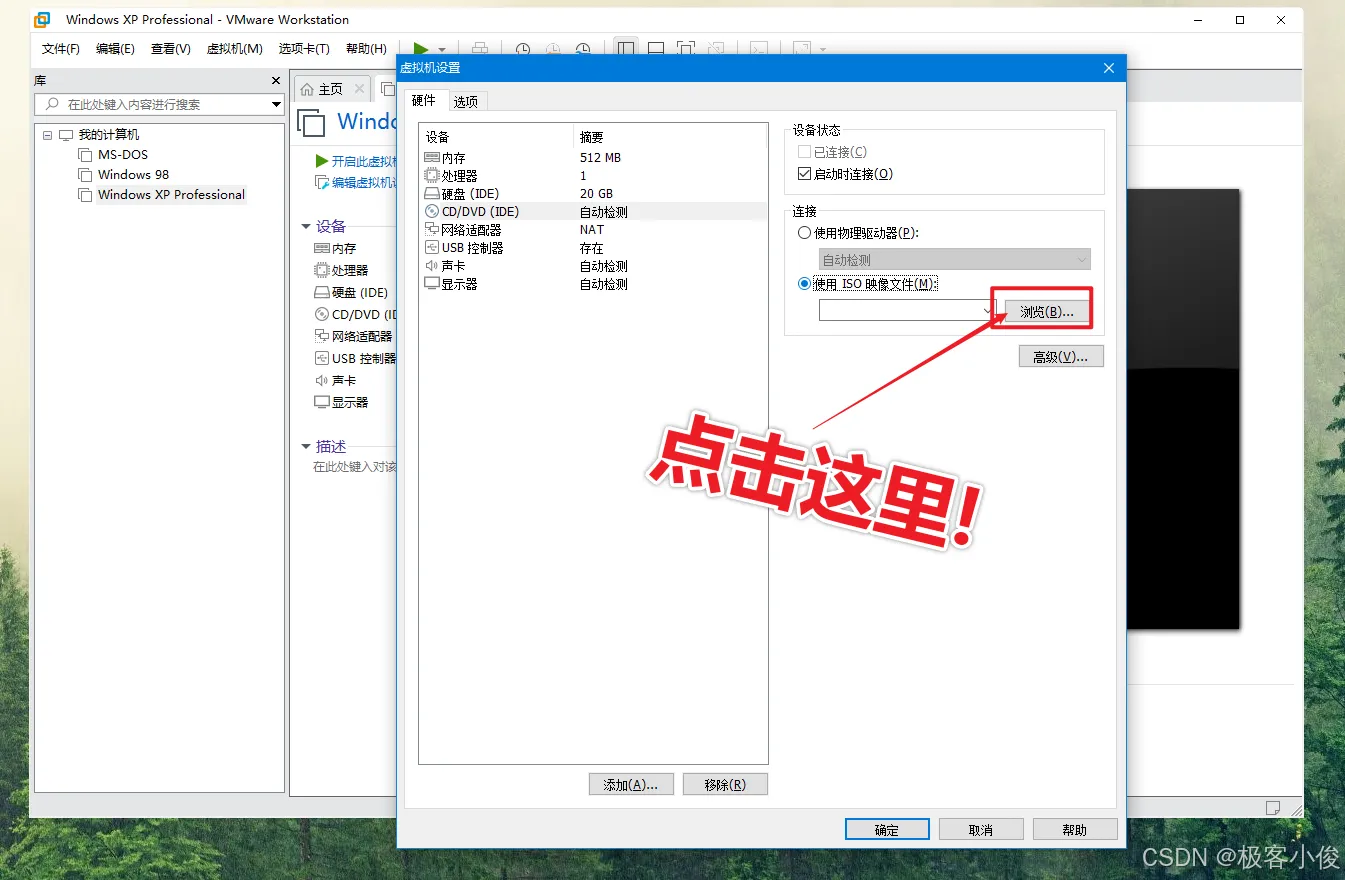This screenshot has height=880, width=1345.
Task: Click the 添加(A)... button
Action: coord(631,785)
